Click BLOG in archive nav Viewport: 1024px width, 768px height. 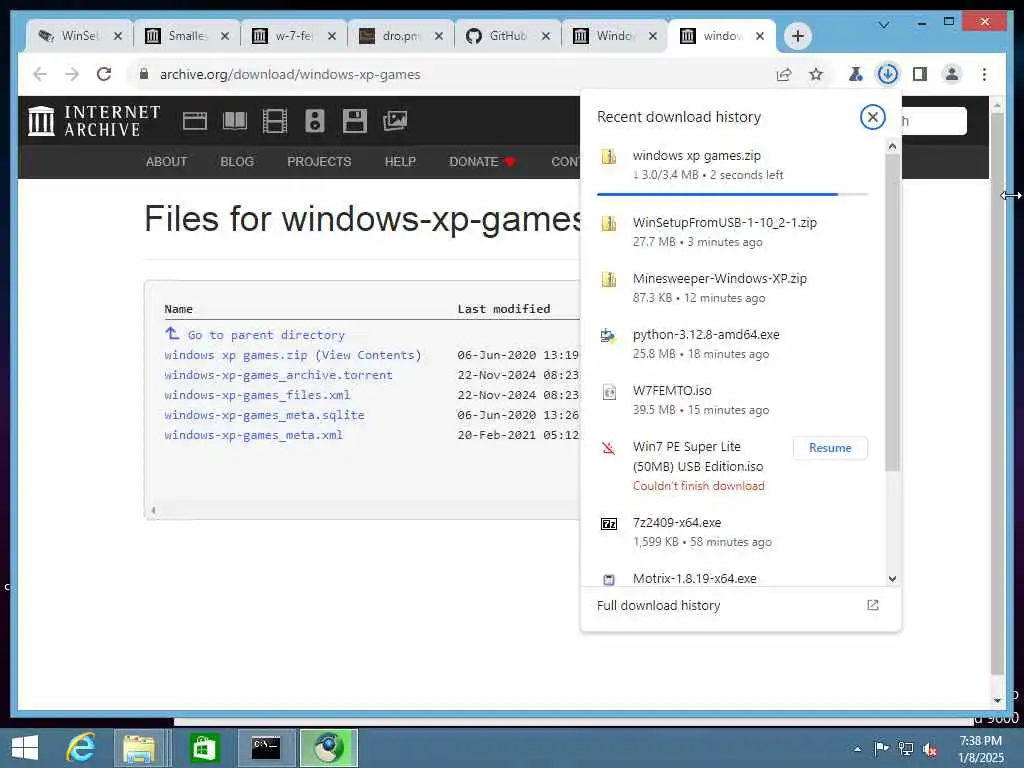click(x=237, y=161)
